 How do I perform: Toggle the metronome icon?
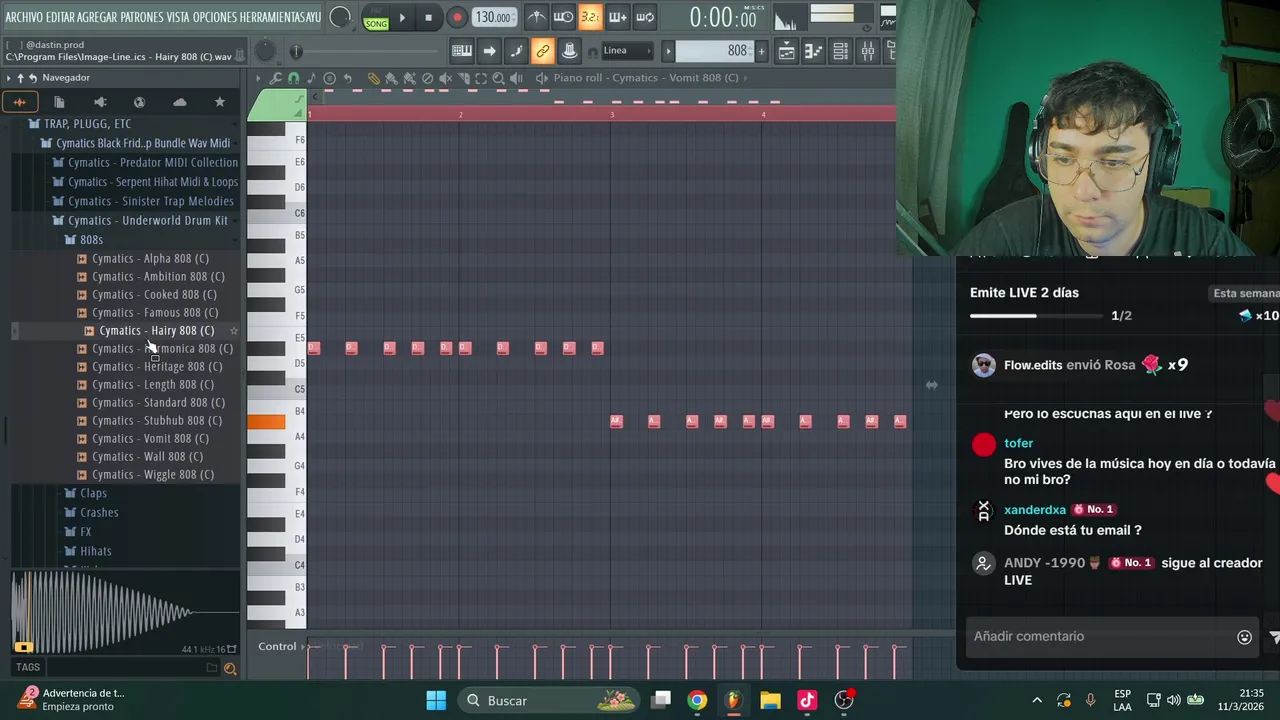pyautogui.click(x=537, y=17)
